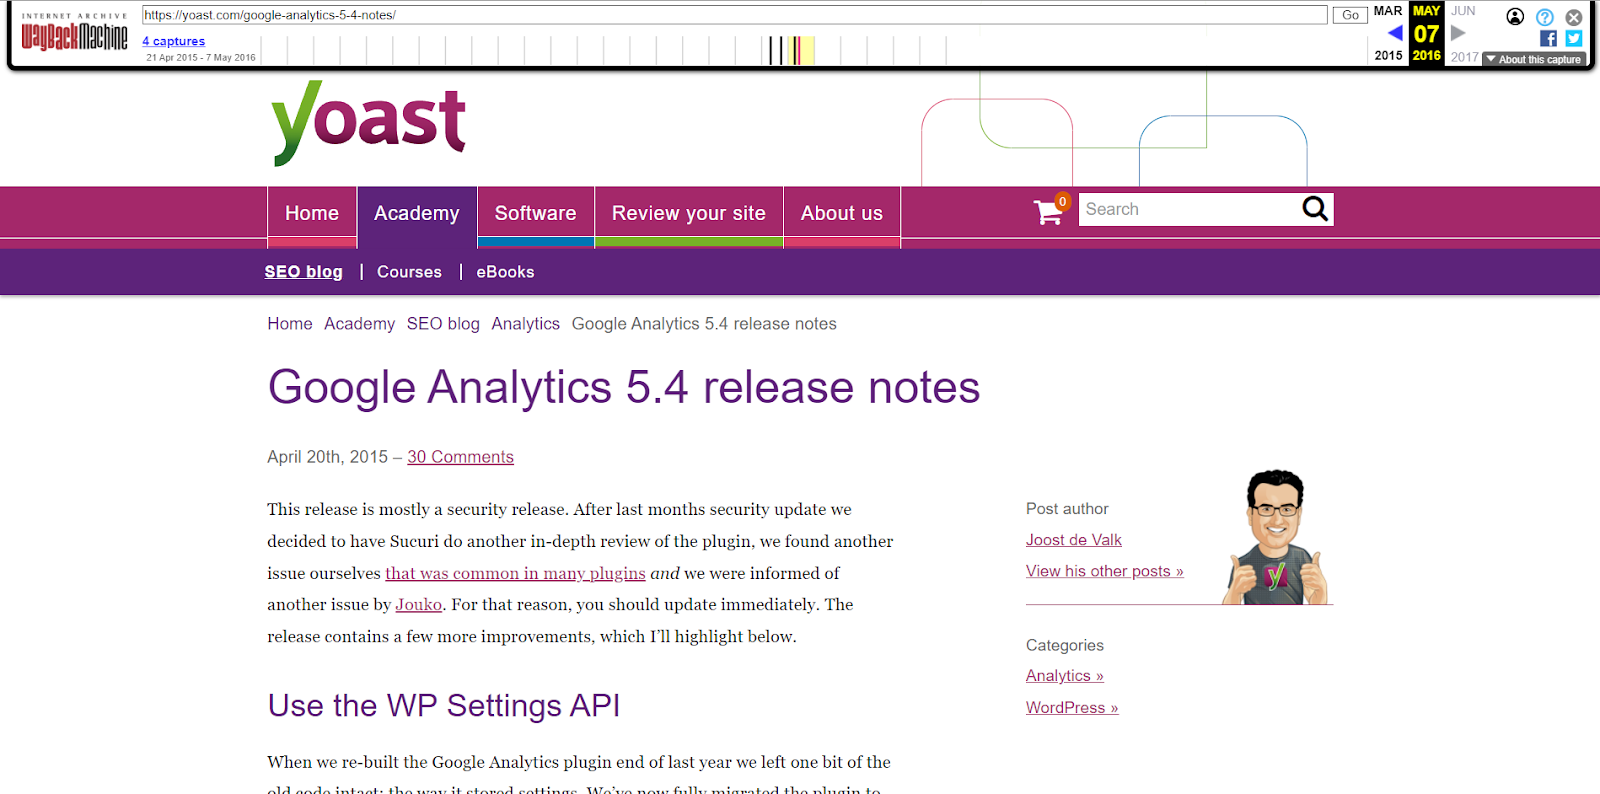The image size is (1600, 794).
Task: Select SEO blog submenu tab
Action: [x=303, y=272]
